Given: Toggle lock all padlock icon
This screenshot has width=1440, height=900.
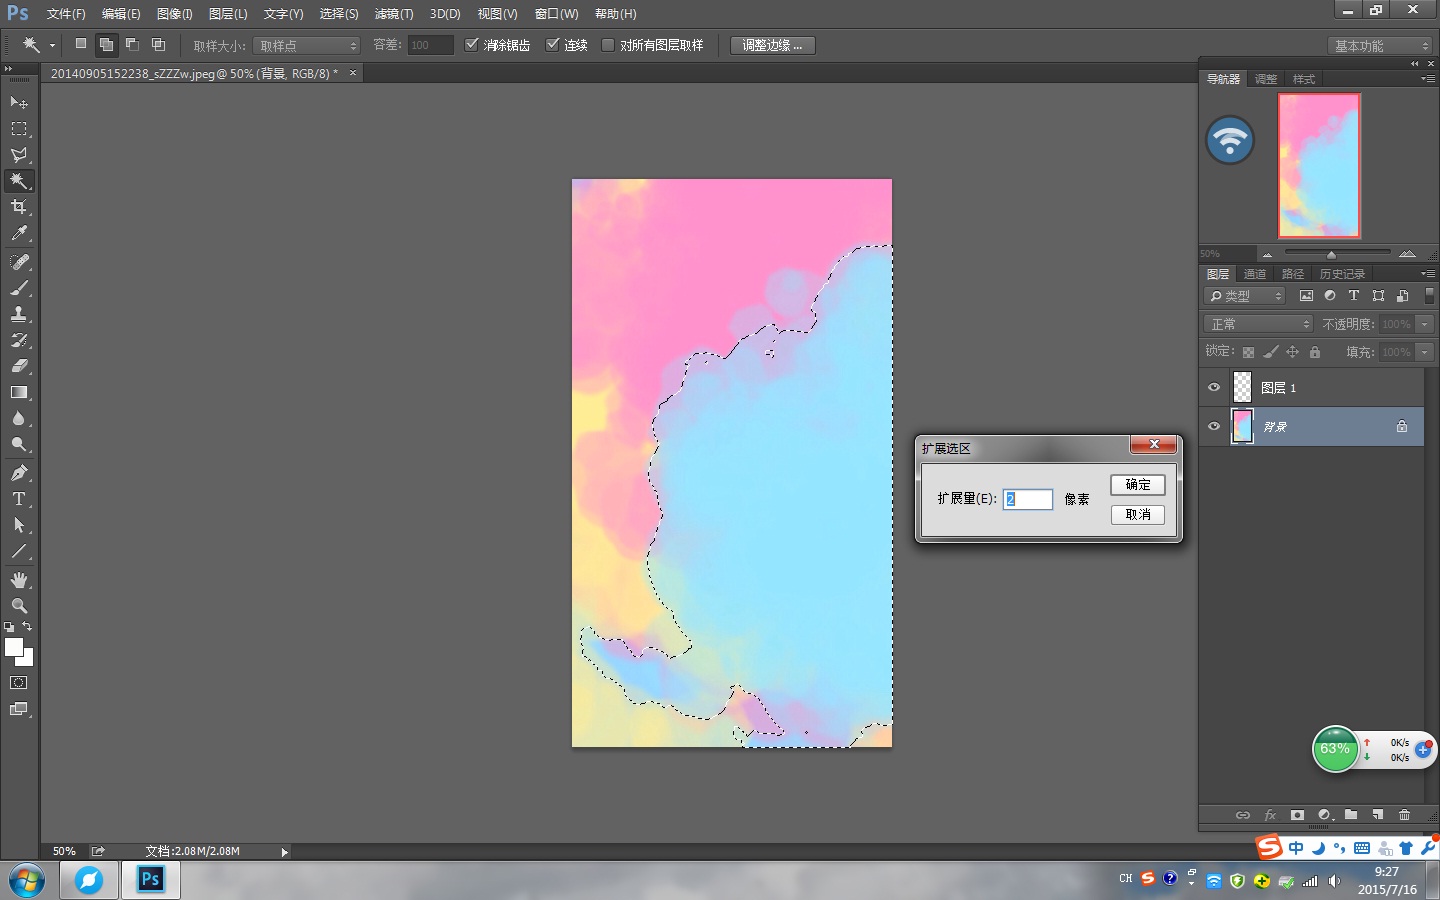Looking at the screenshot, I should tap(1315, 352).
